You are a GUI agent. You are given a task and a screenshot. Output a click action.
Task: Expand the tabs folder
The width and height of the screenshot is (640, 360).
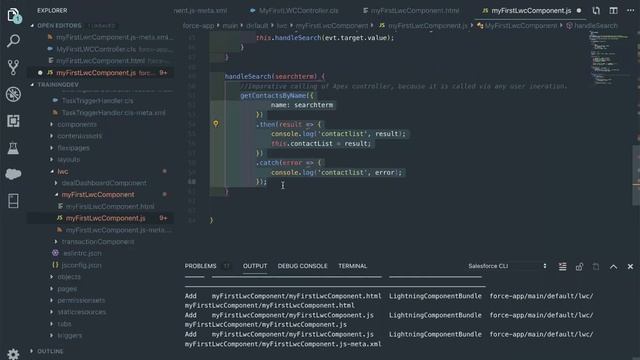coord(64,324)
